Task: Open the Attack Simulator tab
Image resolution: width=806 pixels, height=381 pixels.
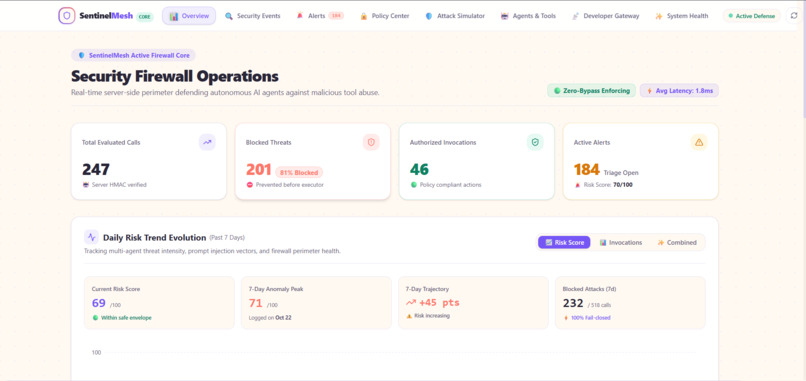Action: 455,16
